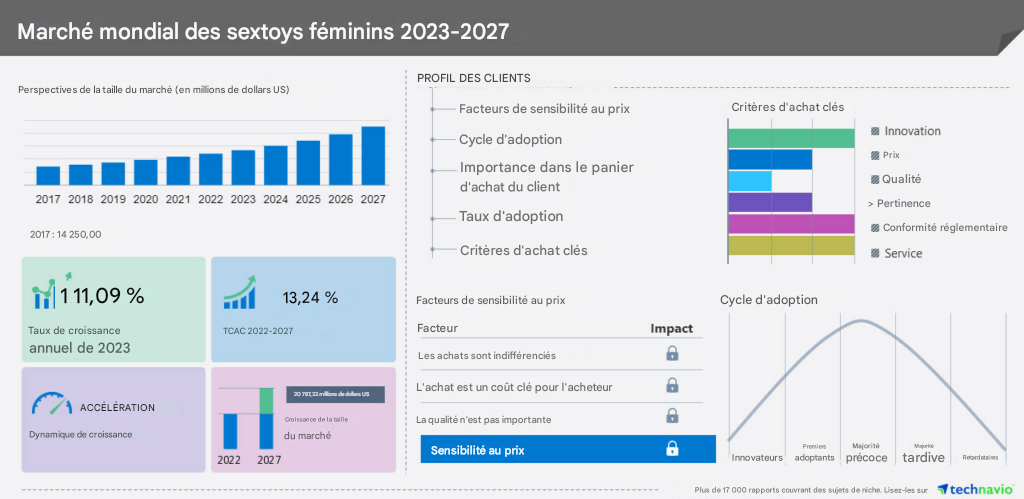Click the 'Innovateurs' segment label in adoption cycle
This screenshot has width=1024, height=499.
point(757,457)
